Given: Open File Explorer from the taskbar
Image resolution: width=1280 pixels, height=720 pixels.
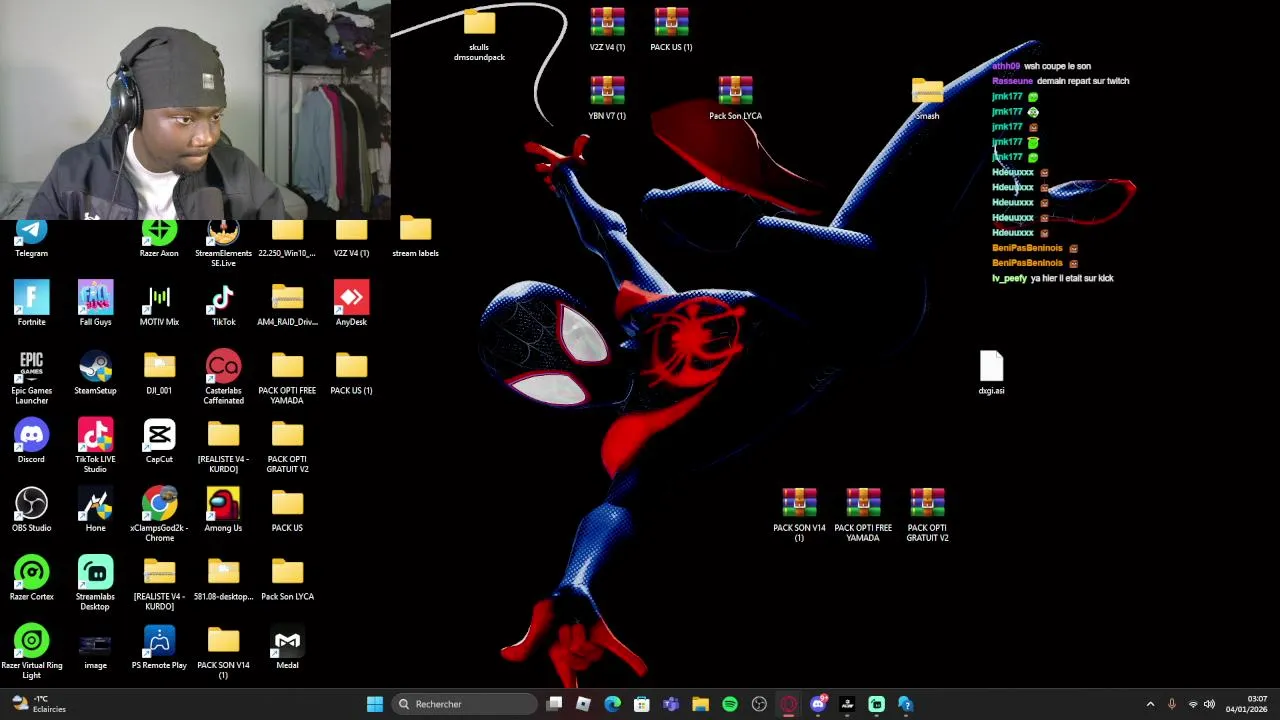Looking at the screenshot, I should (x=700, y=704).
